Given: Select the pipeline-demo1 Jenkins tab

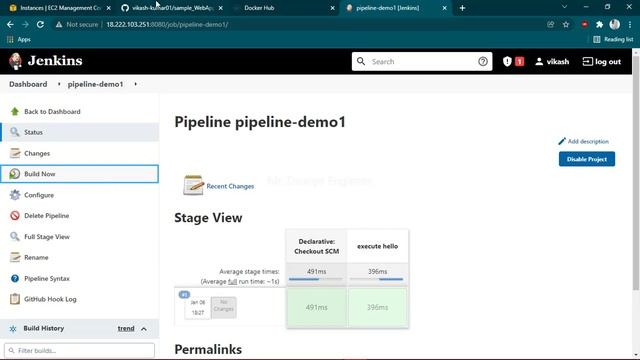Looking at the screenshot, I should 396,8.
